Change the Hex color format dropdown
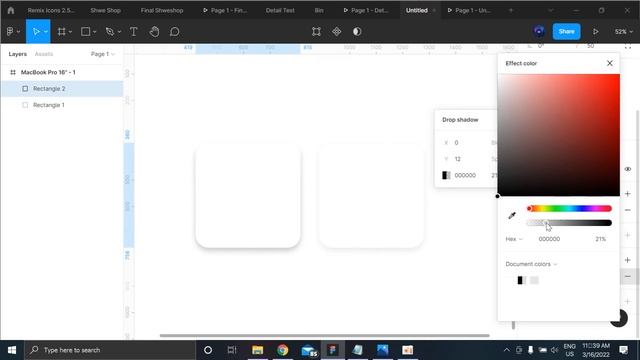 [x=514, y=239]
